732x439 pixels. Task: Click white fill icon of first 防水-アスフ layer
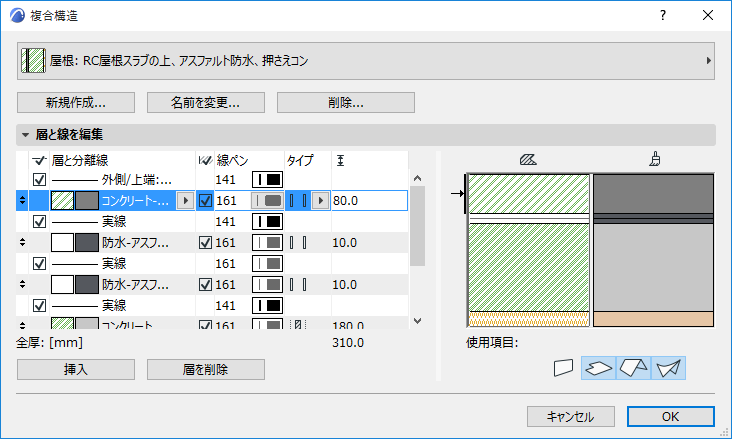click(x=62, y=243)
